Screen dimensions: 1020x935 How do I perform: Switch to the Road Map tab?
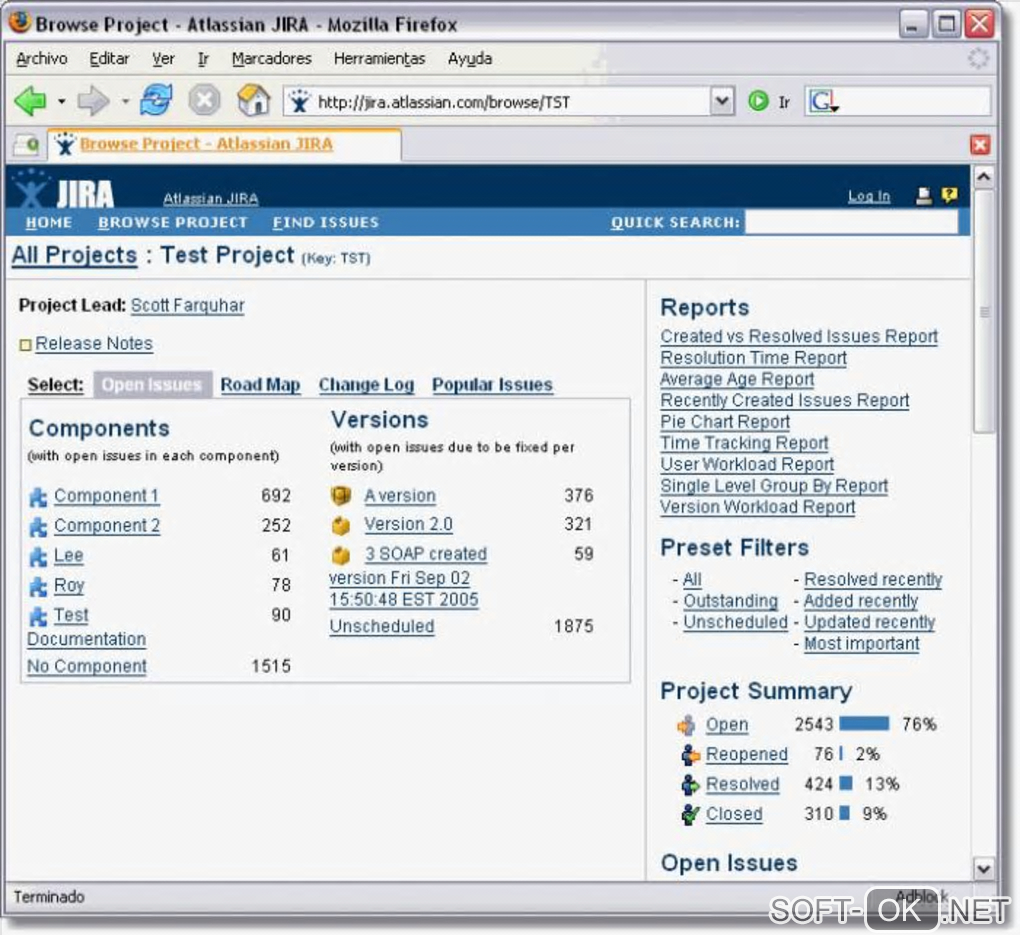click(260, 385)
